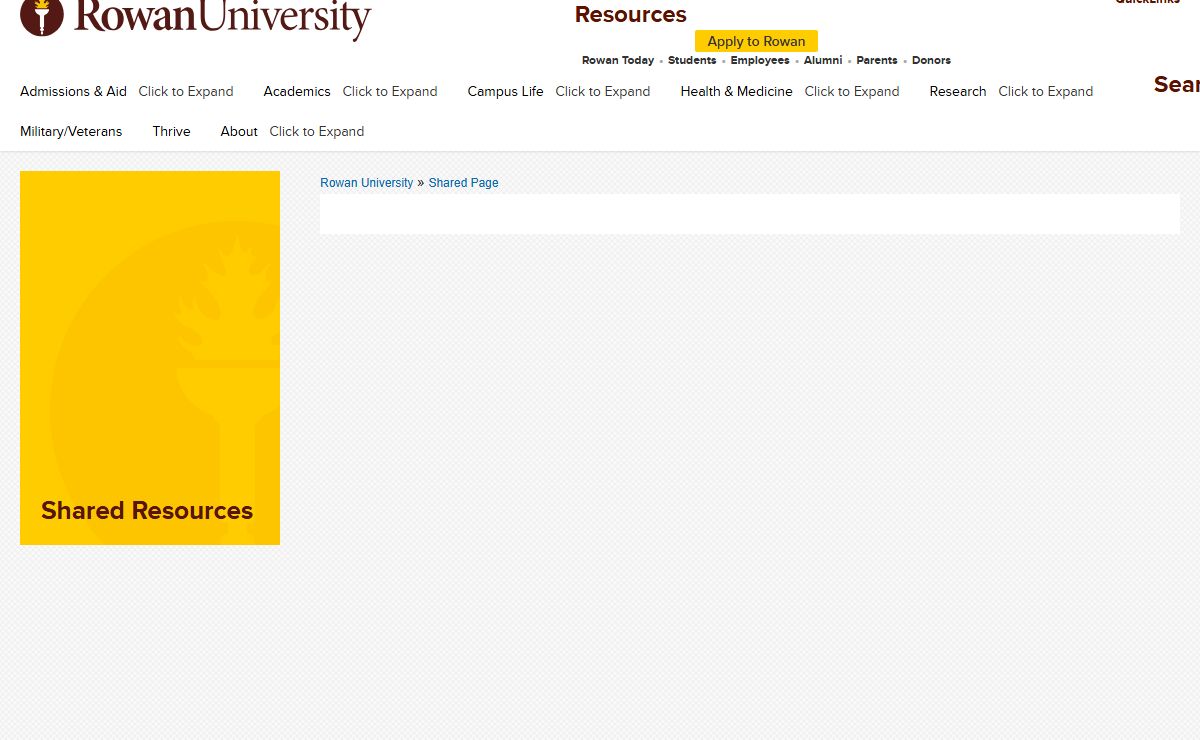1200x740 pixels.
Task: Go to the Military/Veterans nav item
Action: 71,131
